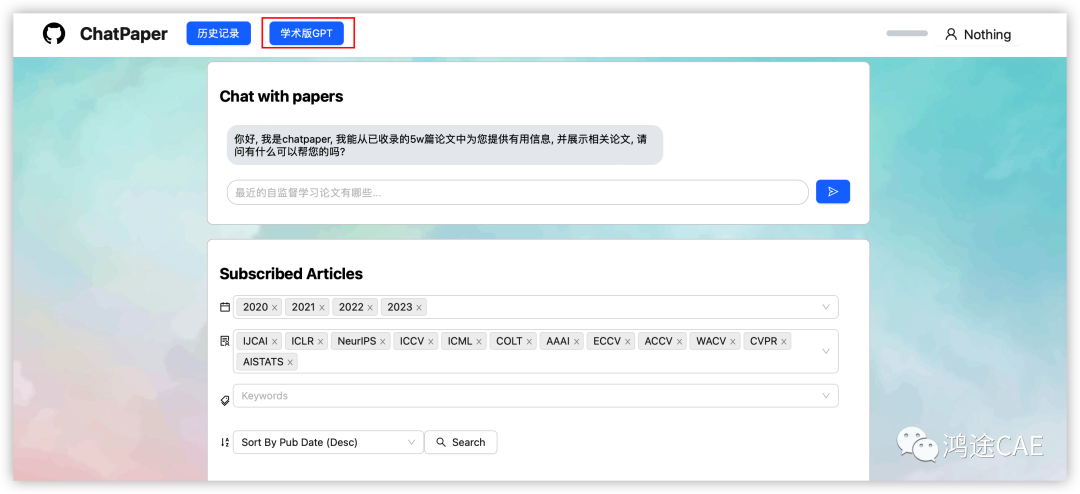Click the tag icon beside Keywords

coord(225,400)
